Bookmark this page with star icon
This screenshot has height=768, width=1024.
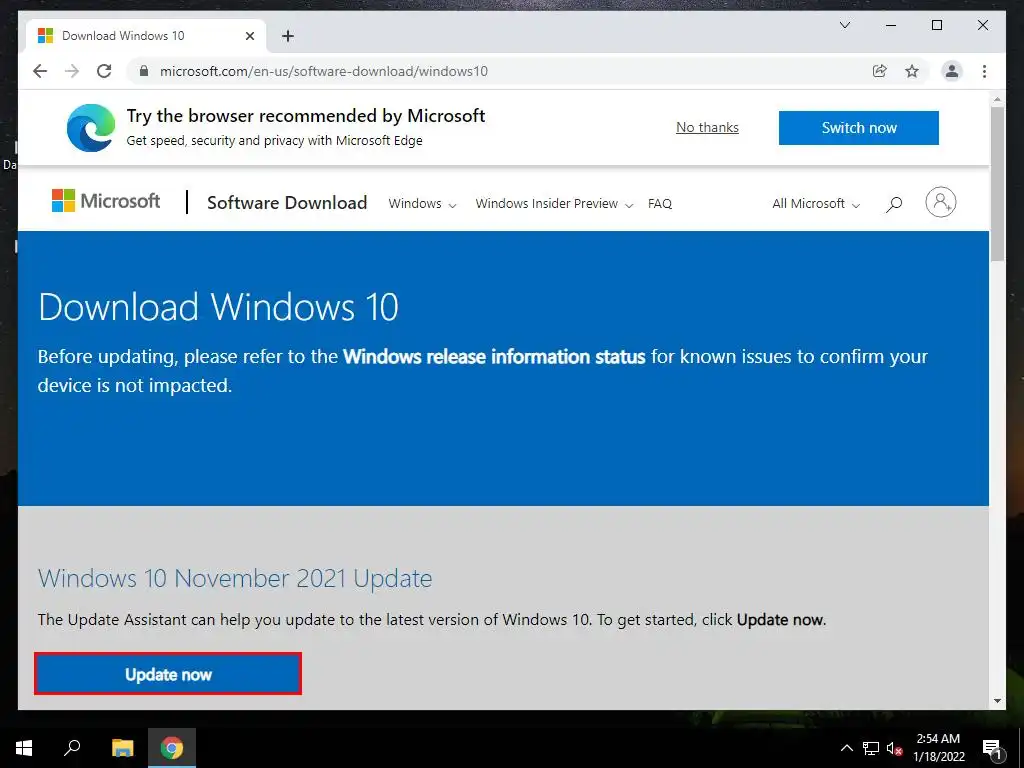pyautogui.click(x=912, y=71)
